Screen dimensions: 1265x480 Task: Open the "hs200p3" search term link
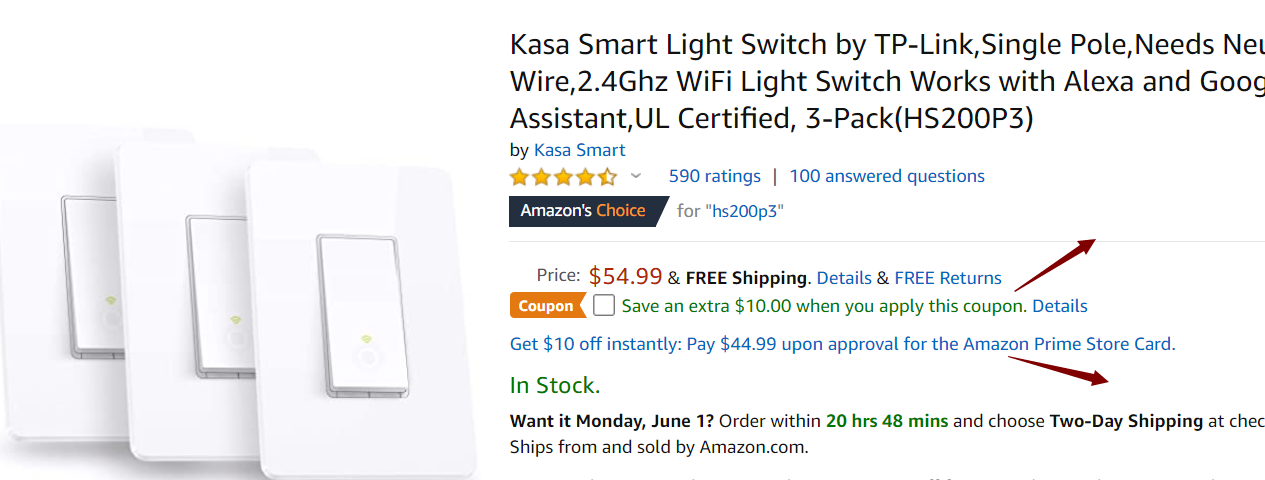pyautogui.click(x=745, y=211)
